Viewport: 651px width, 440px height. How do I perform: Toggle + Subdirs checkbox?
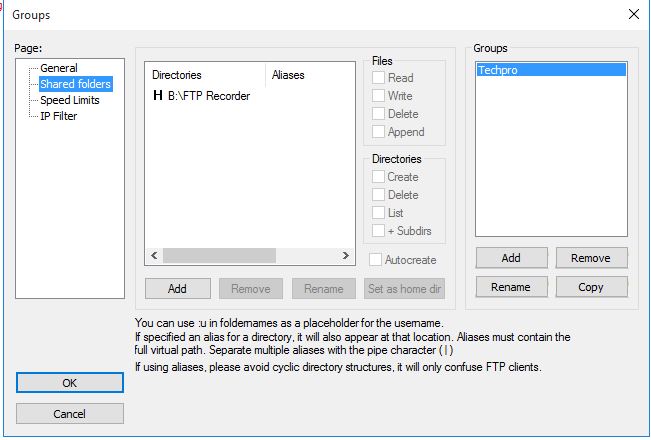[x=378, y=231]
